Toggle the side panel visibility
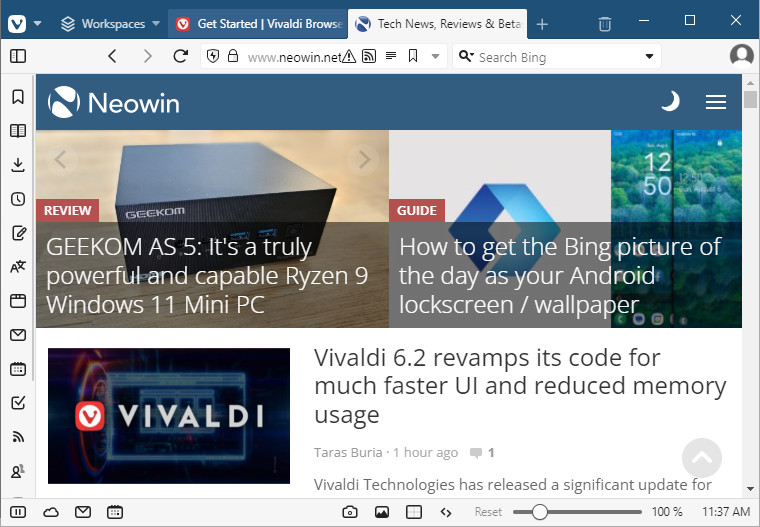The width and height of the screenshot is (760, 527). [x=18, y=56]
